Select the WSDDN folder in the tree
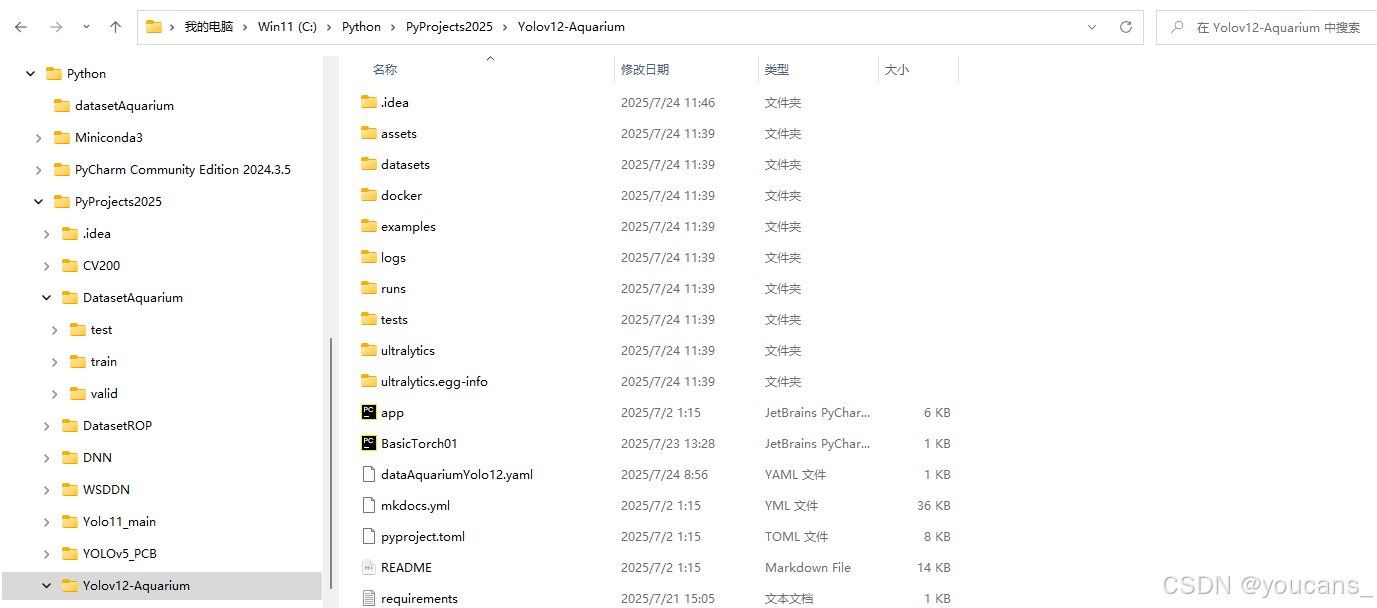The image size is (1377, 608). tap(106, 490)
